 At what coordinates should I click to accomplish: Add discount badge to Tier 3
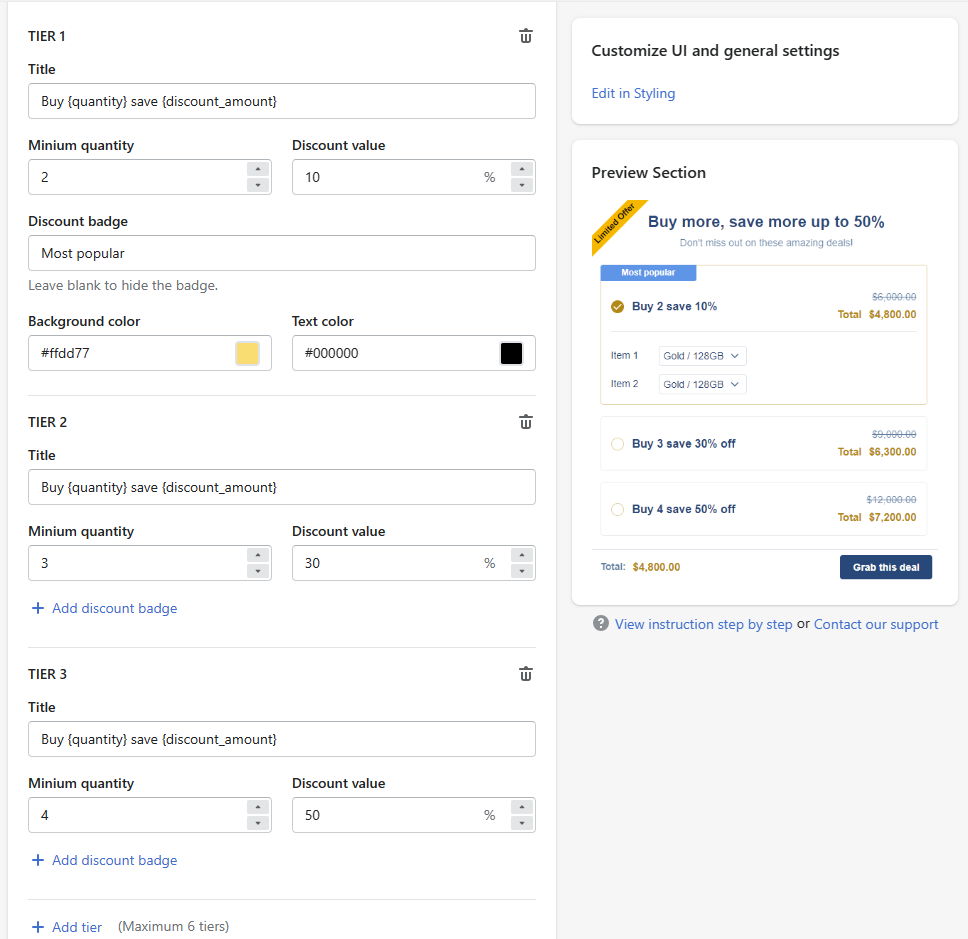[x=104, y=860]
